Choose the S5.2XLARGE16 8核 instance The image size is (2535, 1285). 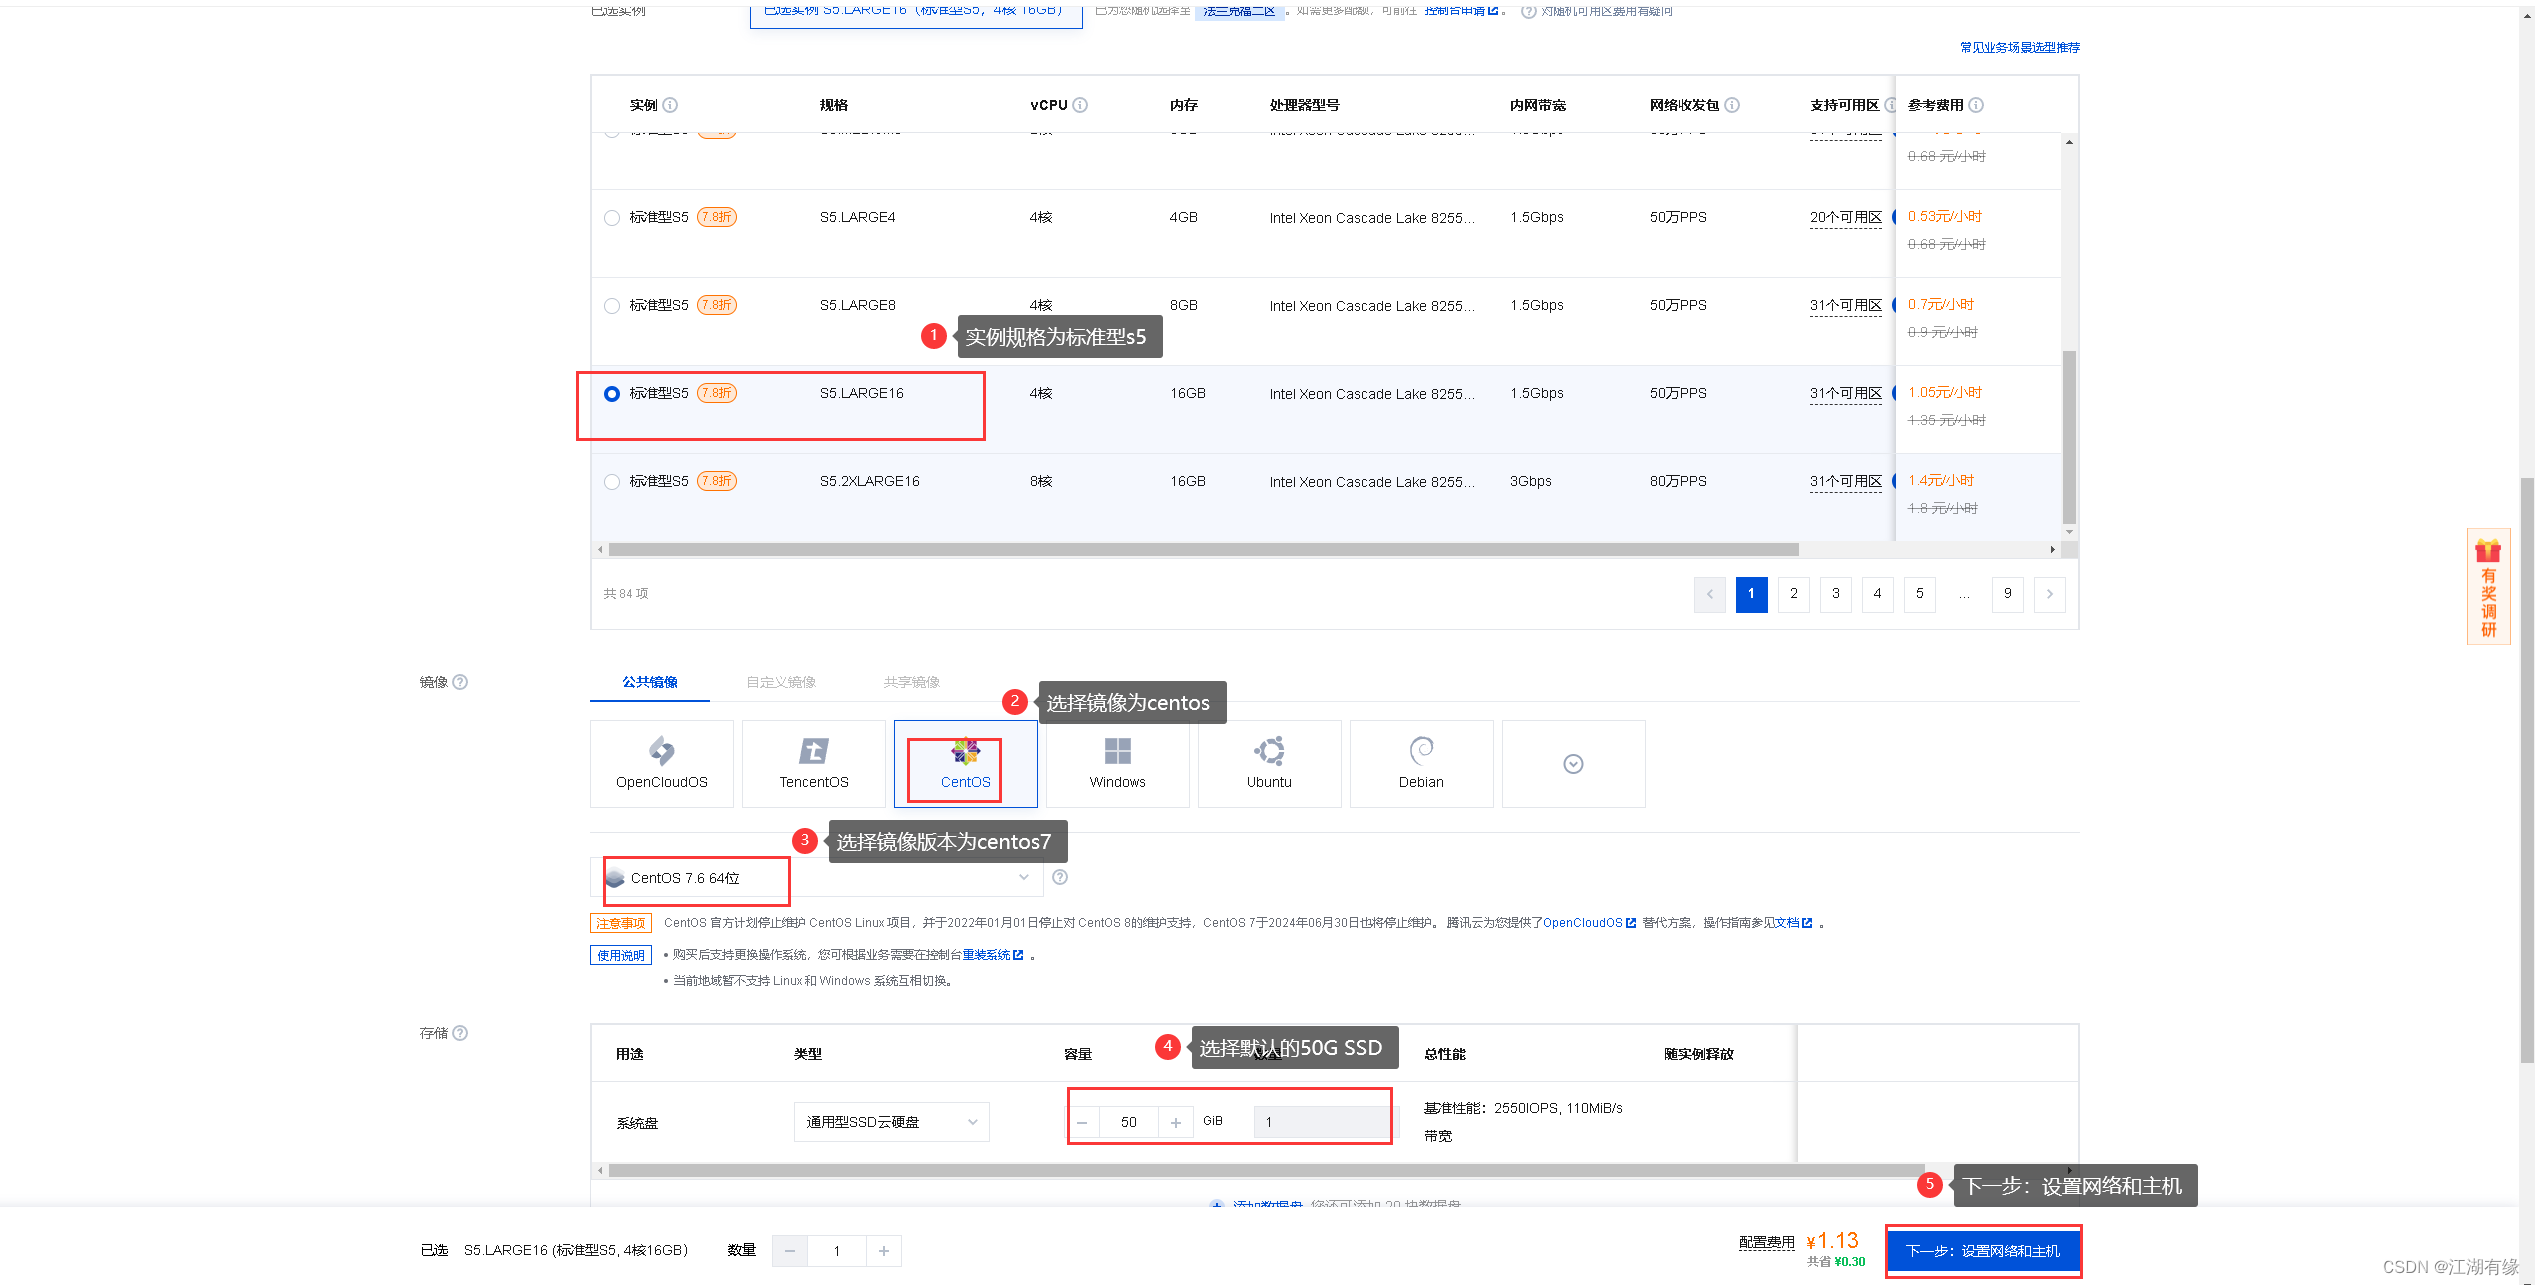click(x=612, y=481)
